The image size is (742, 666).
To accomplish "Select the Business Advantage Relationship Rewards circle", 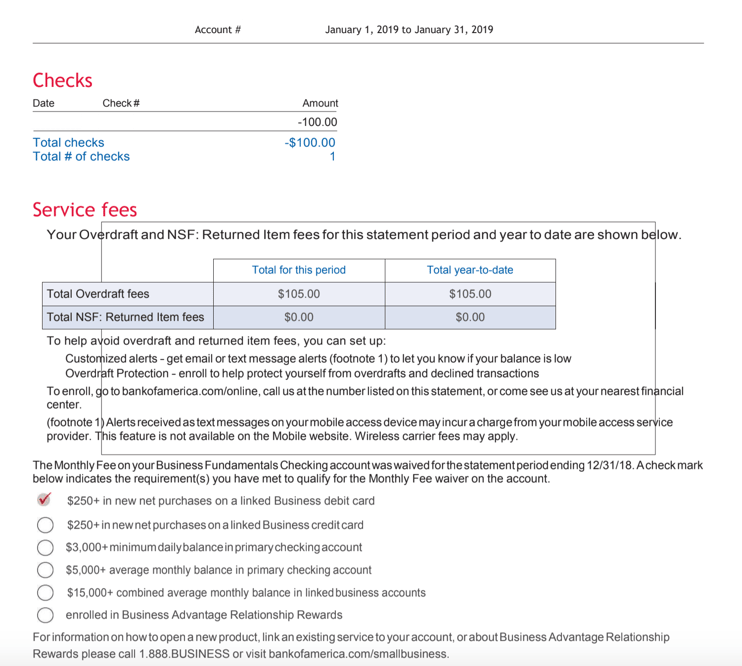I will [45, 615].
